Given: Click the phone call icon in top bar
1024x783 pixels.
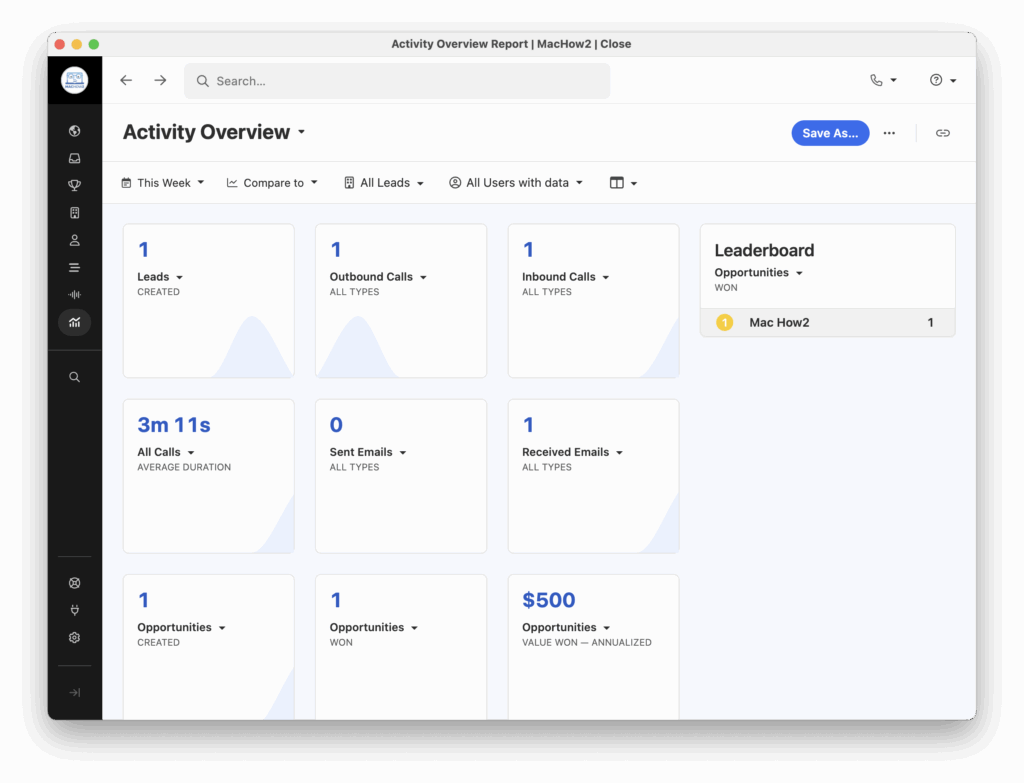Looking at the screenshot, I should tap(882, 80).
